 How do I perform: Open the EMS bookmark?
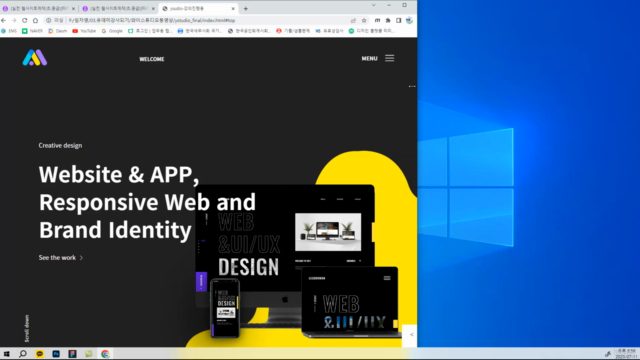(9, 31)
